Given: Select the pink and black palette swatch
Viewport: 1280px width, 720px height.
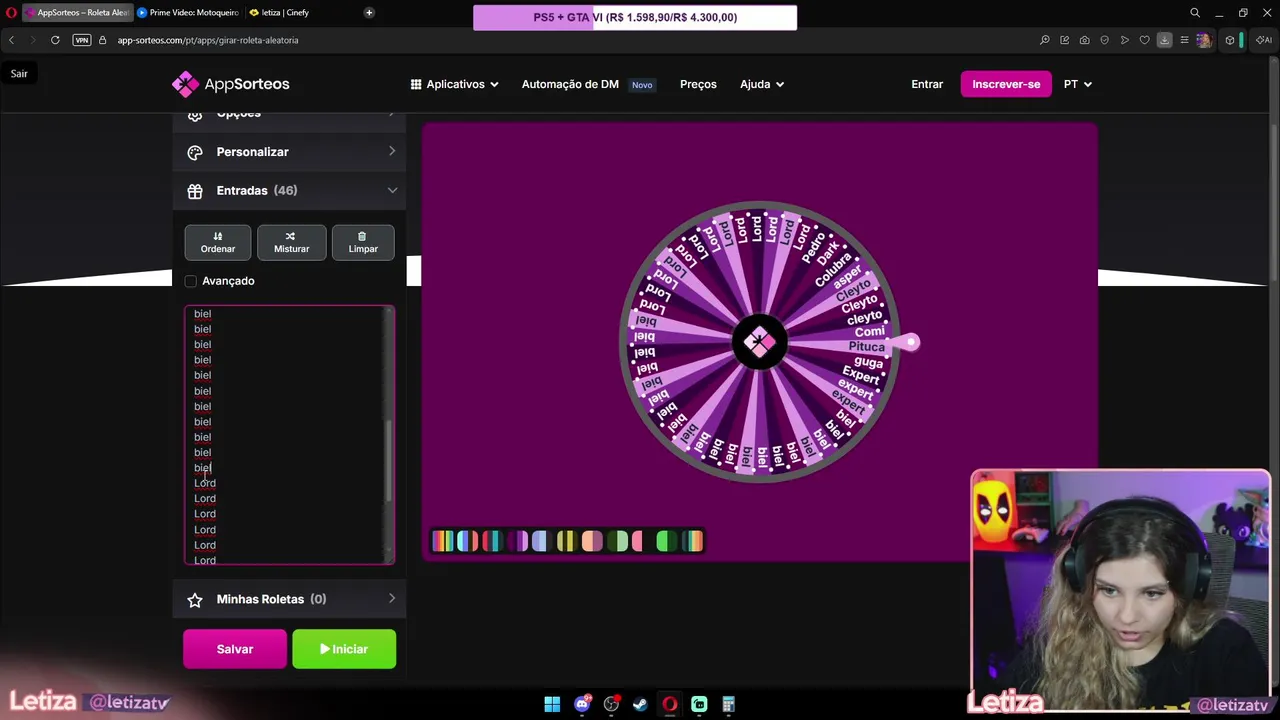Looking at the screenshot, I should pos(643,541).
